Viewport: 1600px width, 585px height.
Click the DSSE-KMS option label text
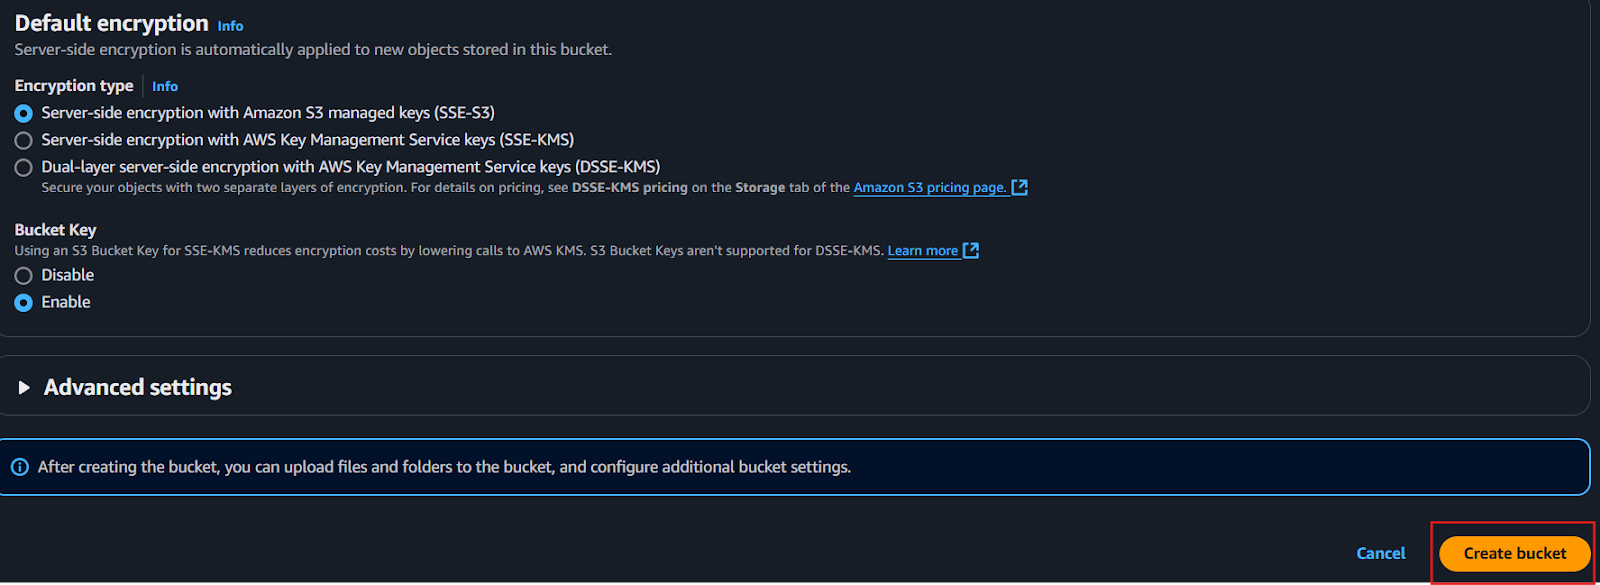tap(350, 167)
